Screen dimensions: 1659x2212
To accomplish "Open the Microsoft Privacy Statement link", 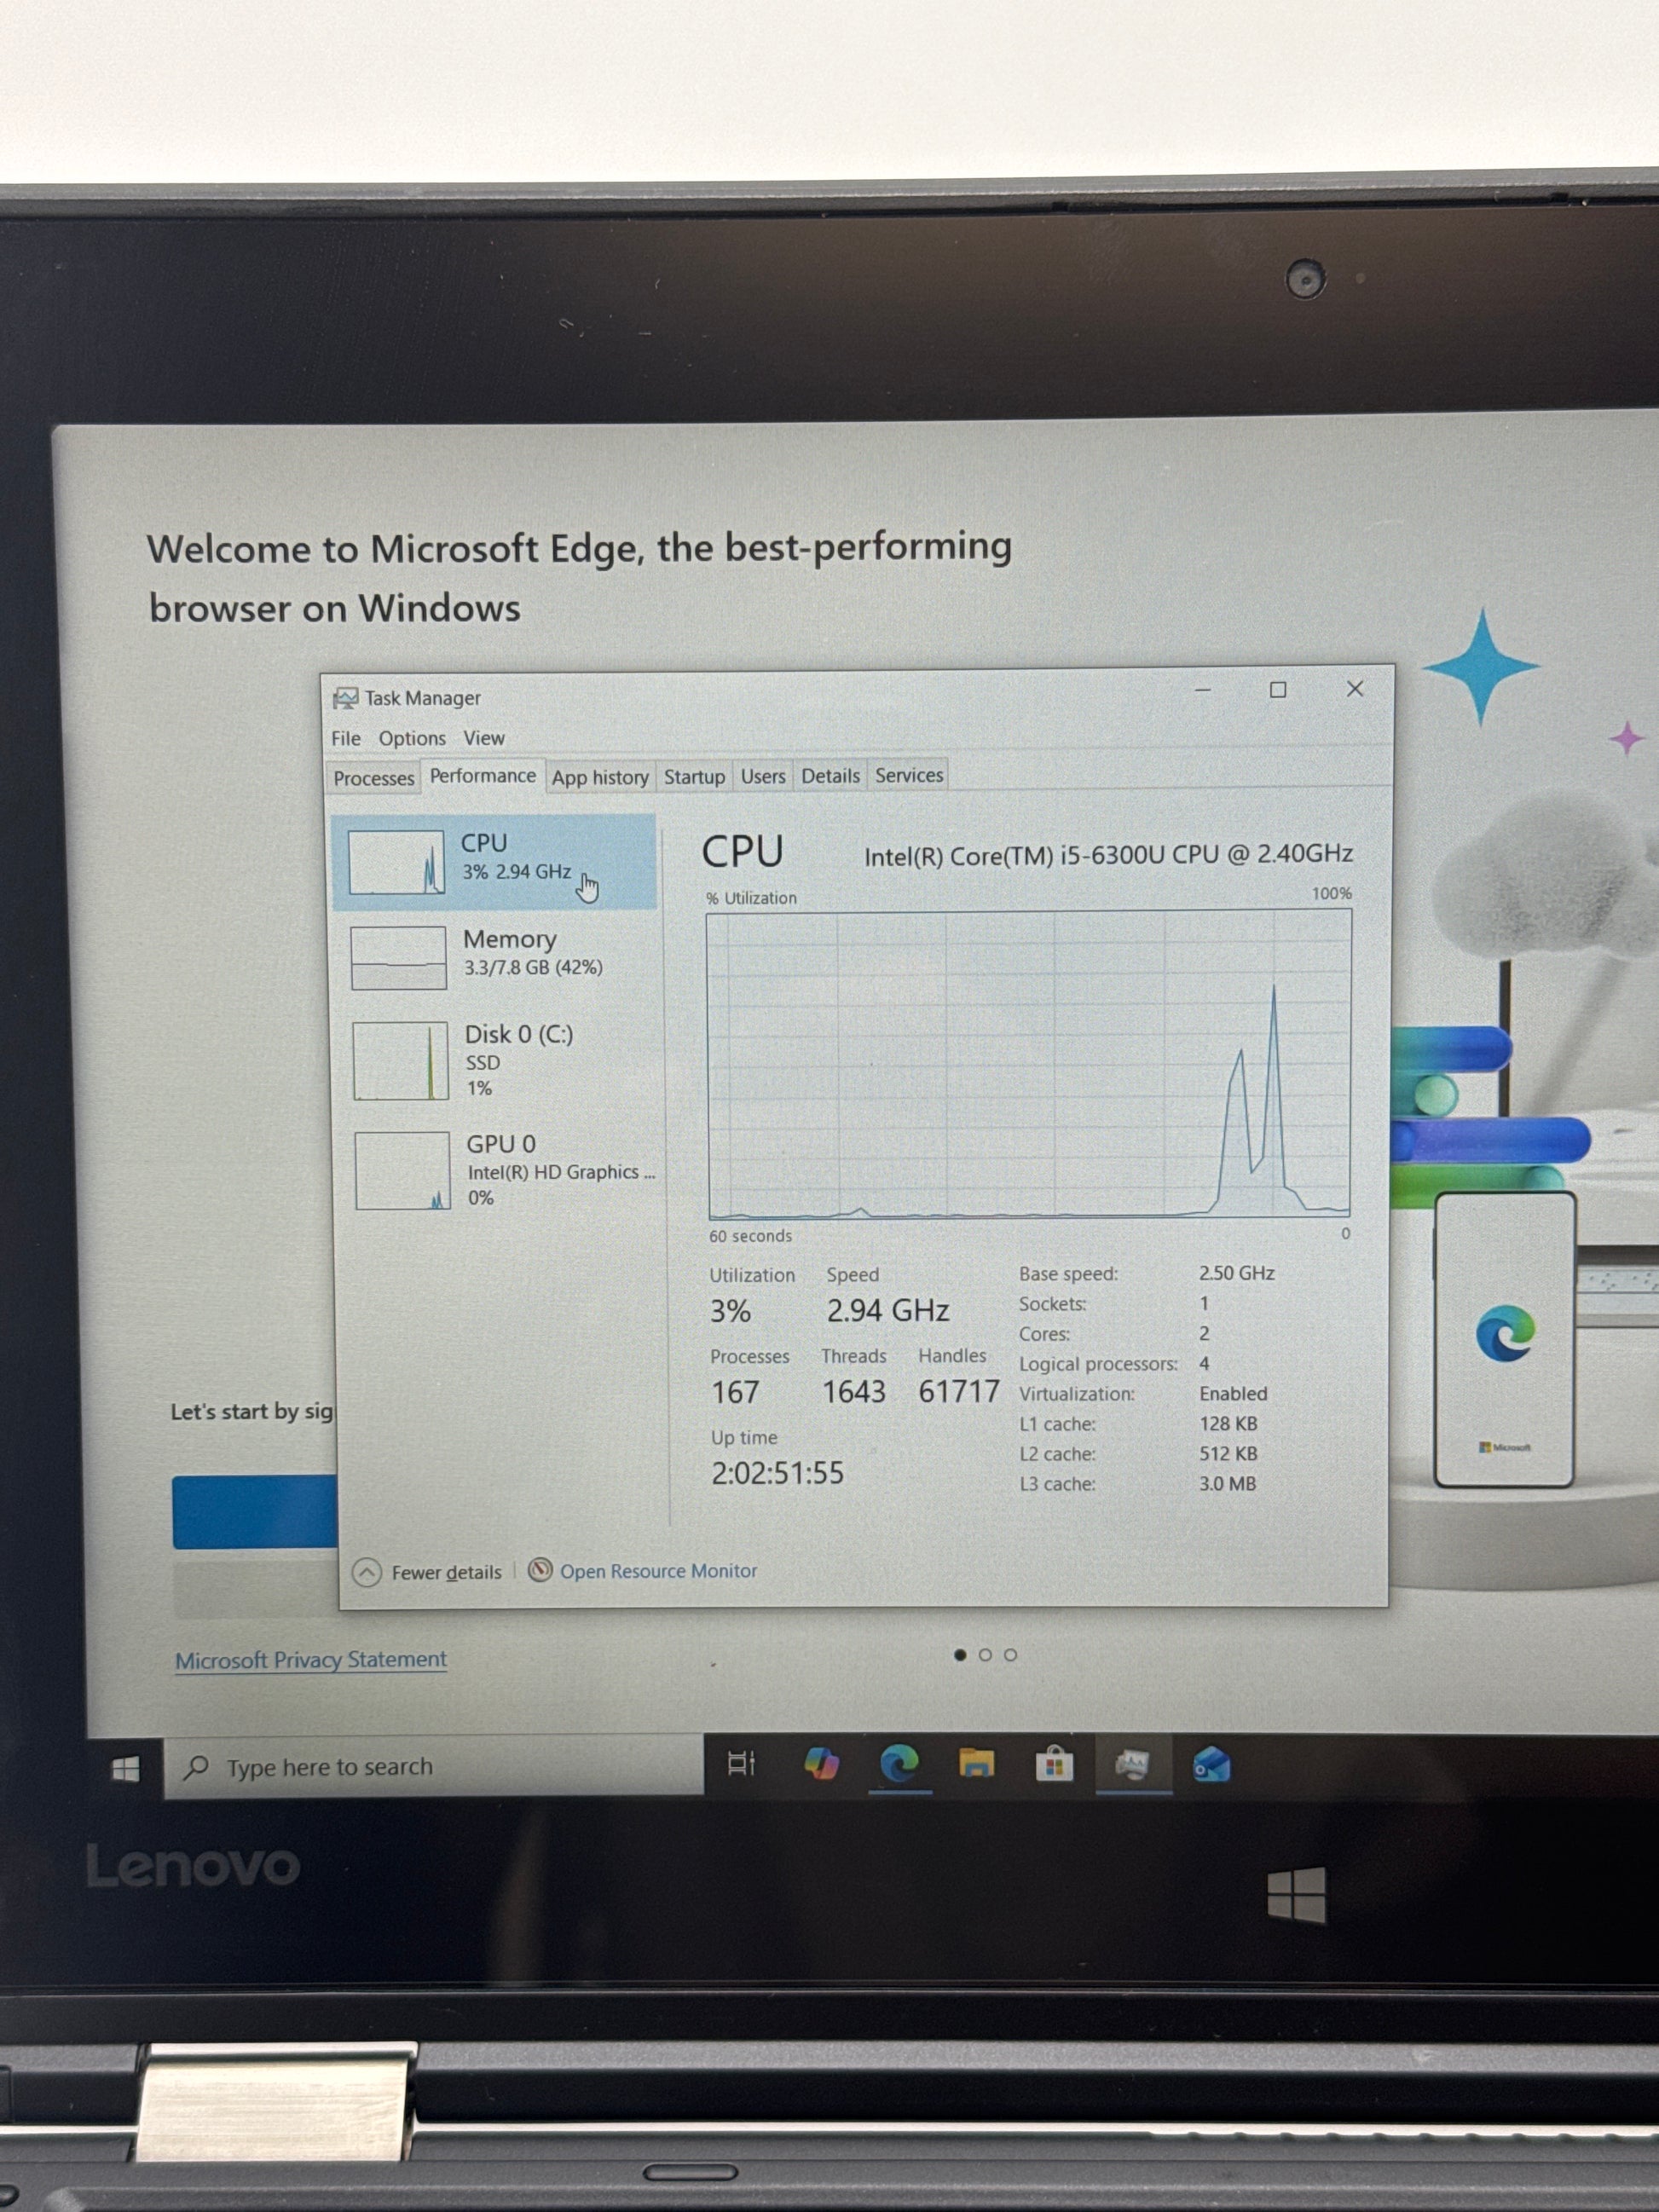I will click(x=310, y=1659).
